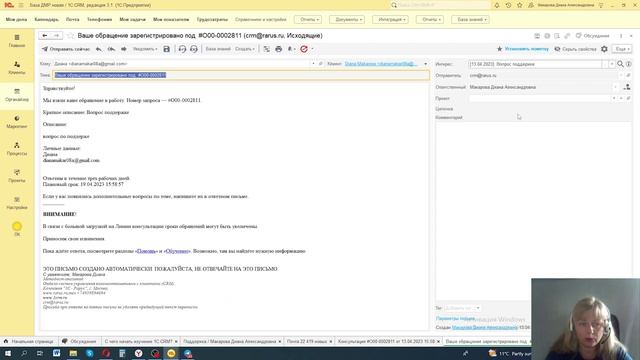
Task: Click the yellow circle icon in the left sidebar
Action: pos(17,227)
